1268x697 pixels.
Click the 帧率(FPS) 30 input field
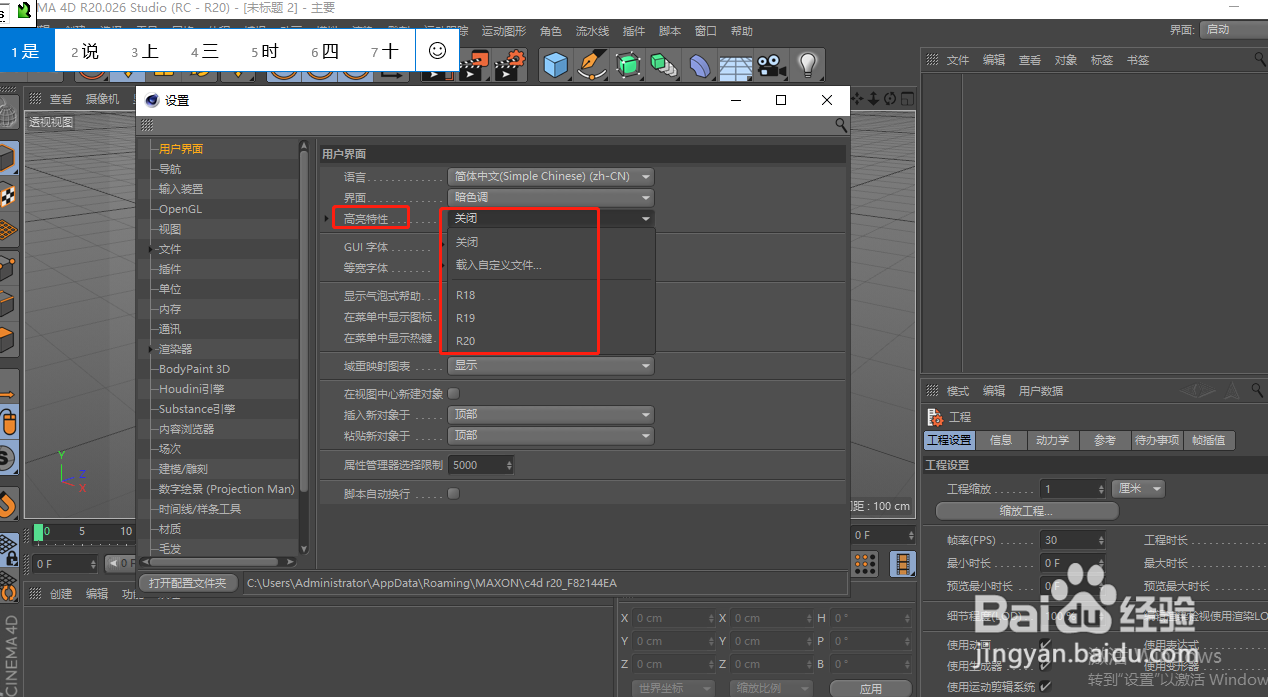click(1072, 540)
